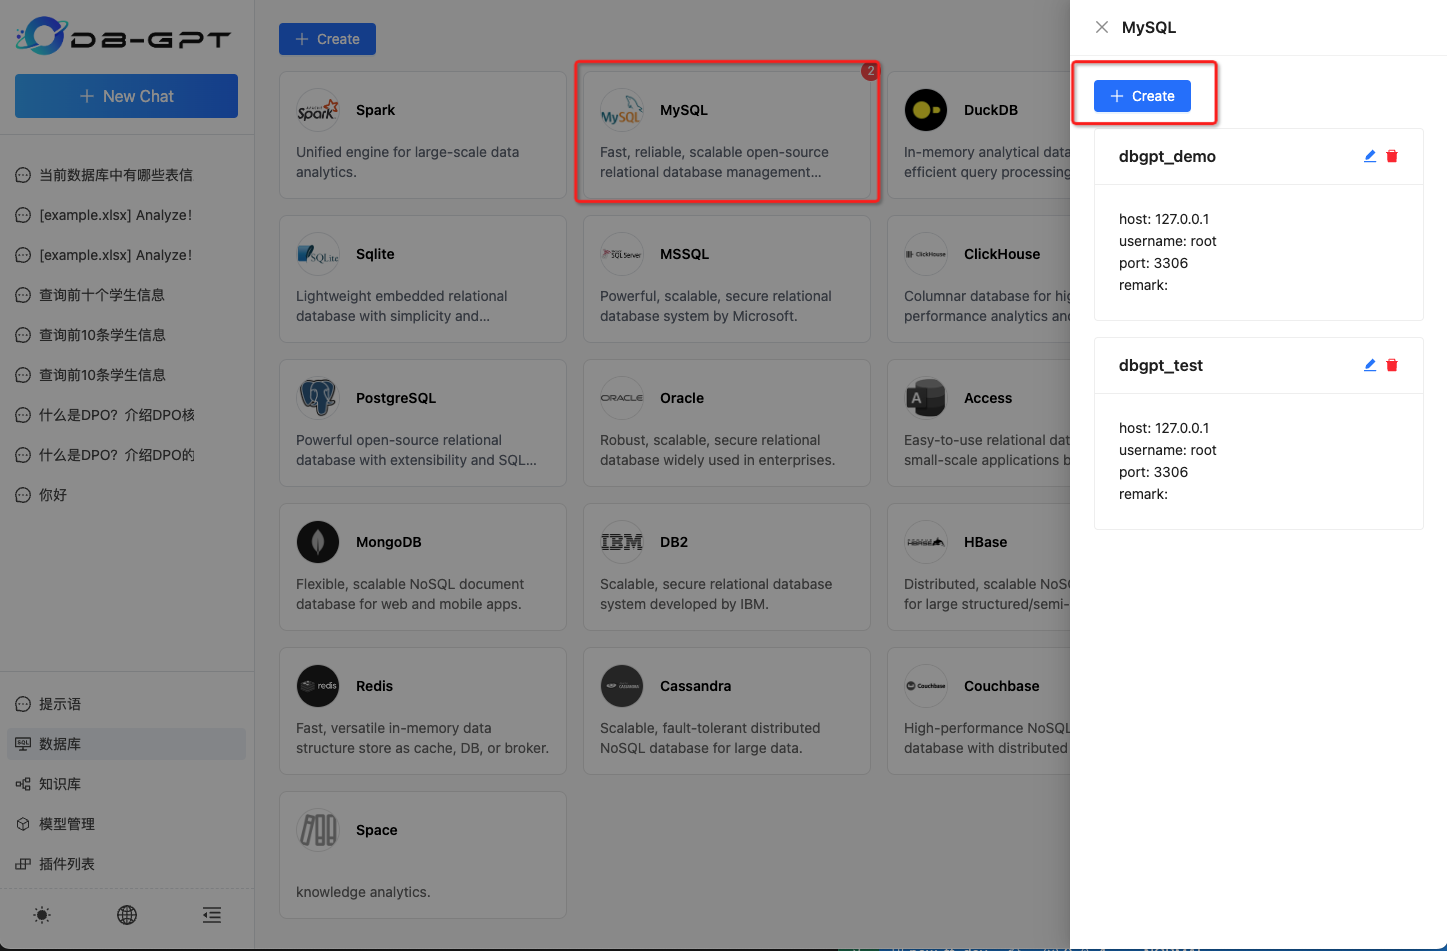Click 'host: 127.0.0.1' under dbgpt_demo

tap(1164, 219)
